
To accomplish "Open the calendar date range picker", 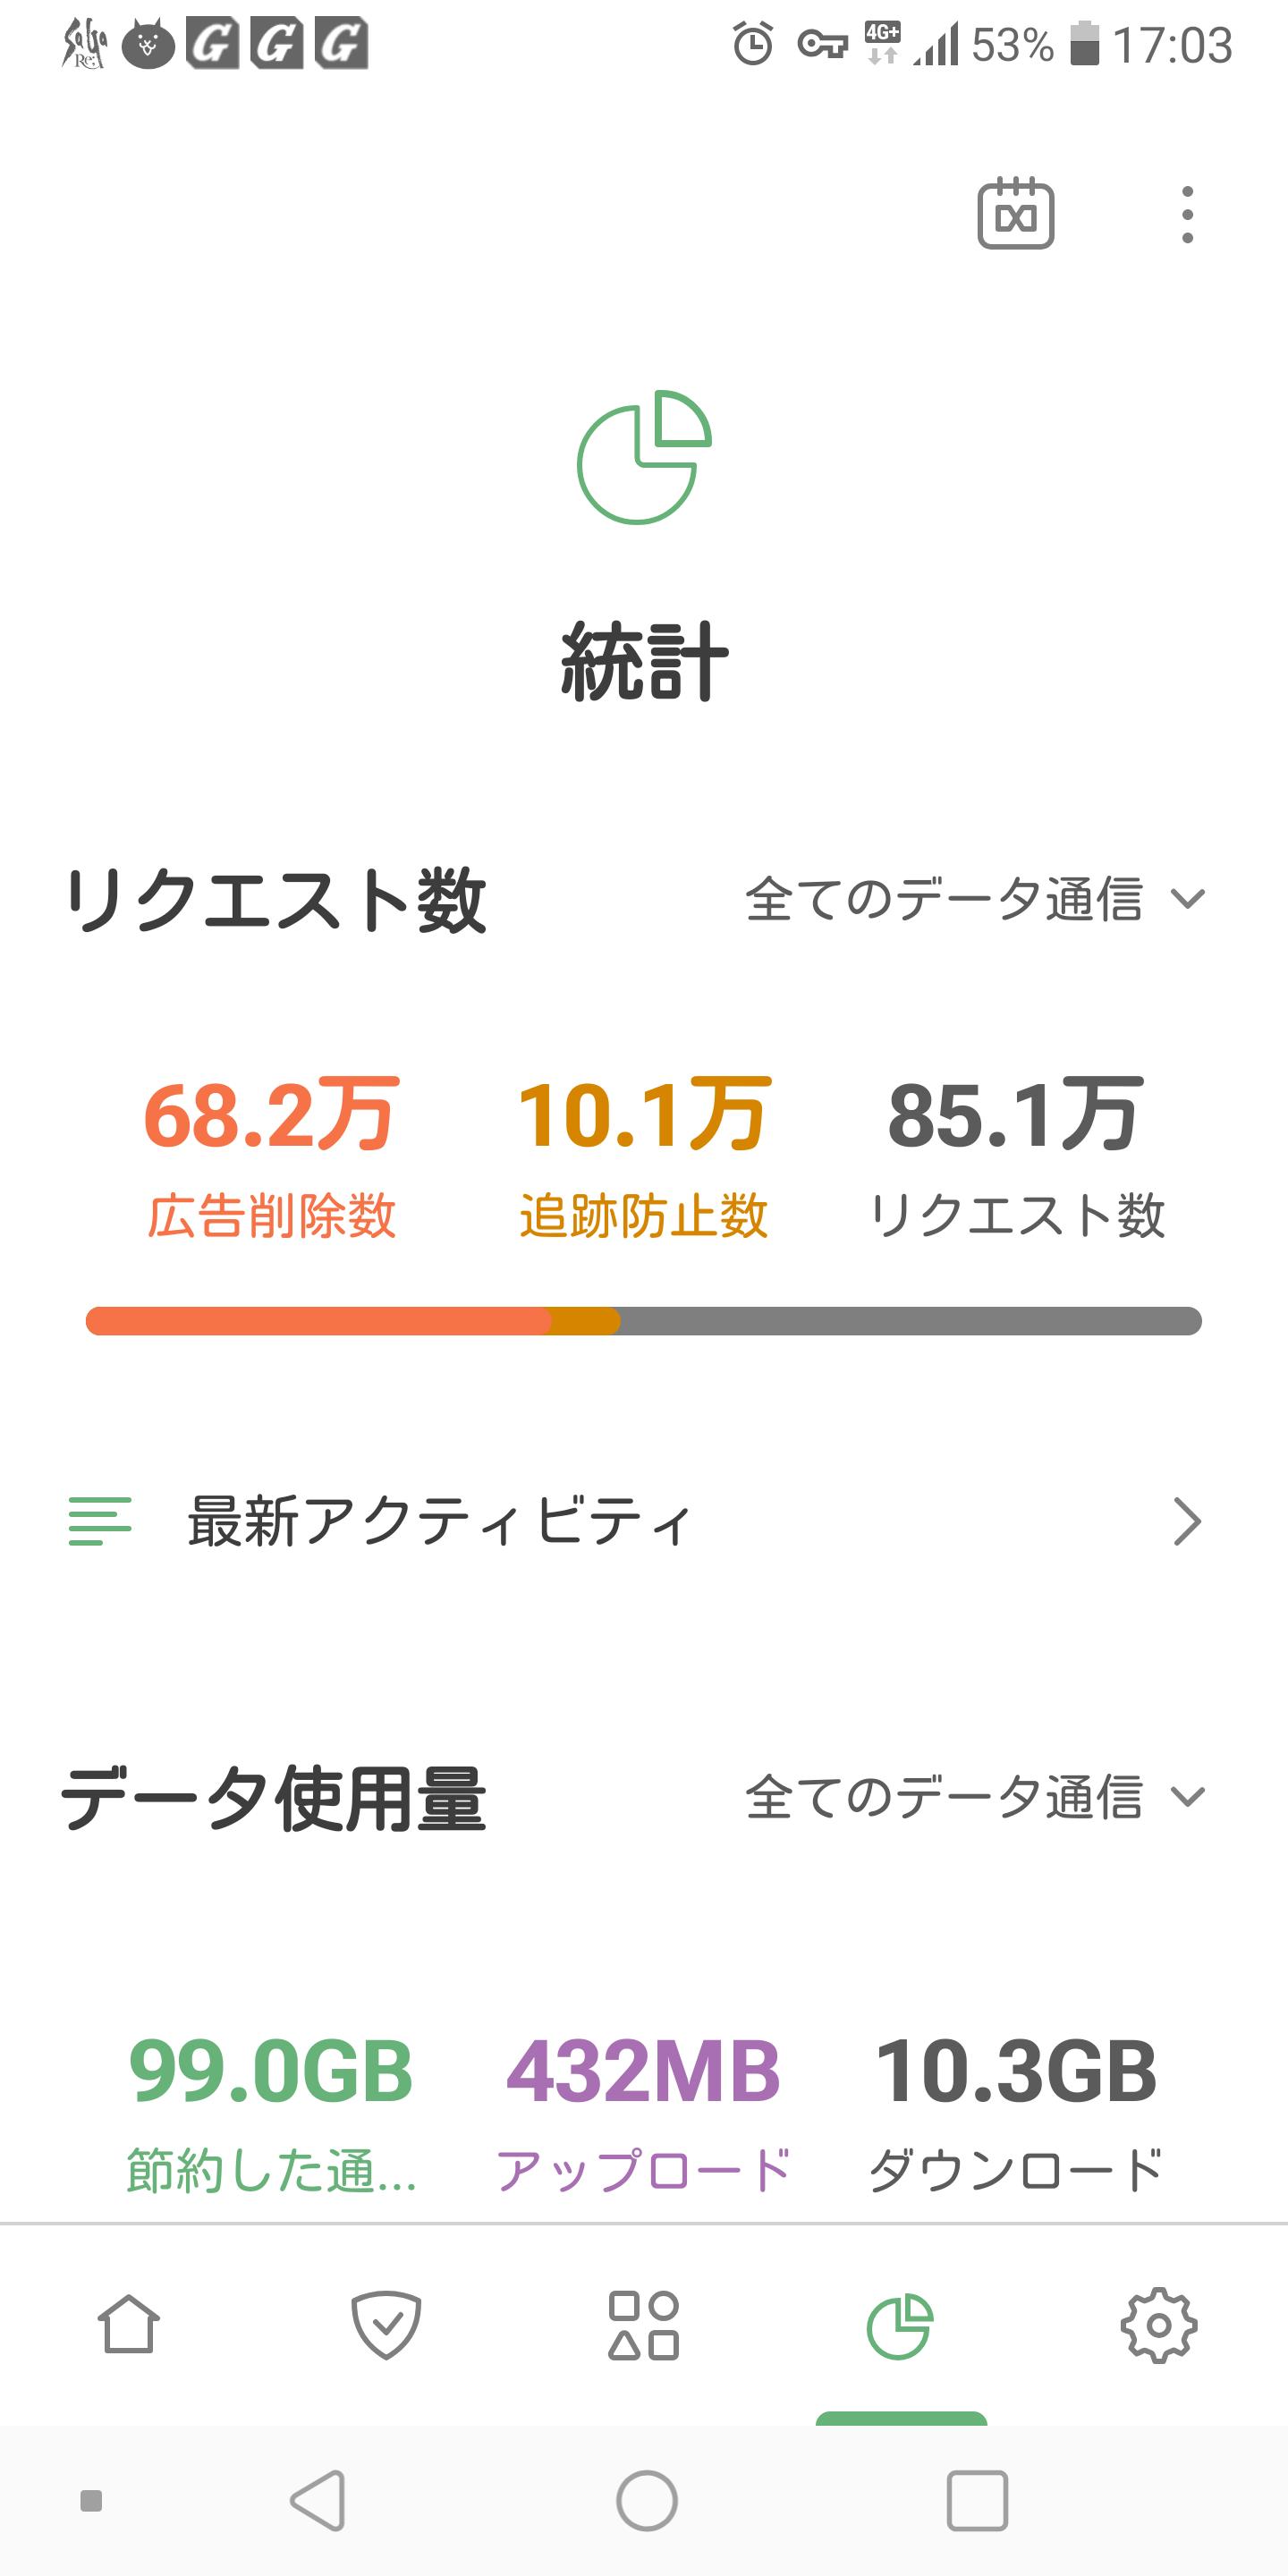I will pos(1015,214).
